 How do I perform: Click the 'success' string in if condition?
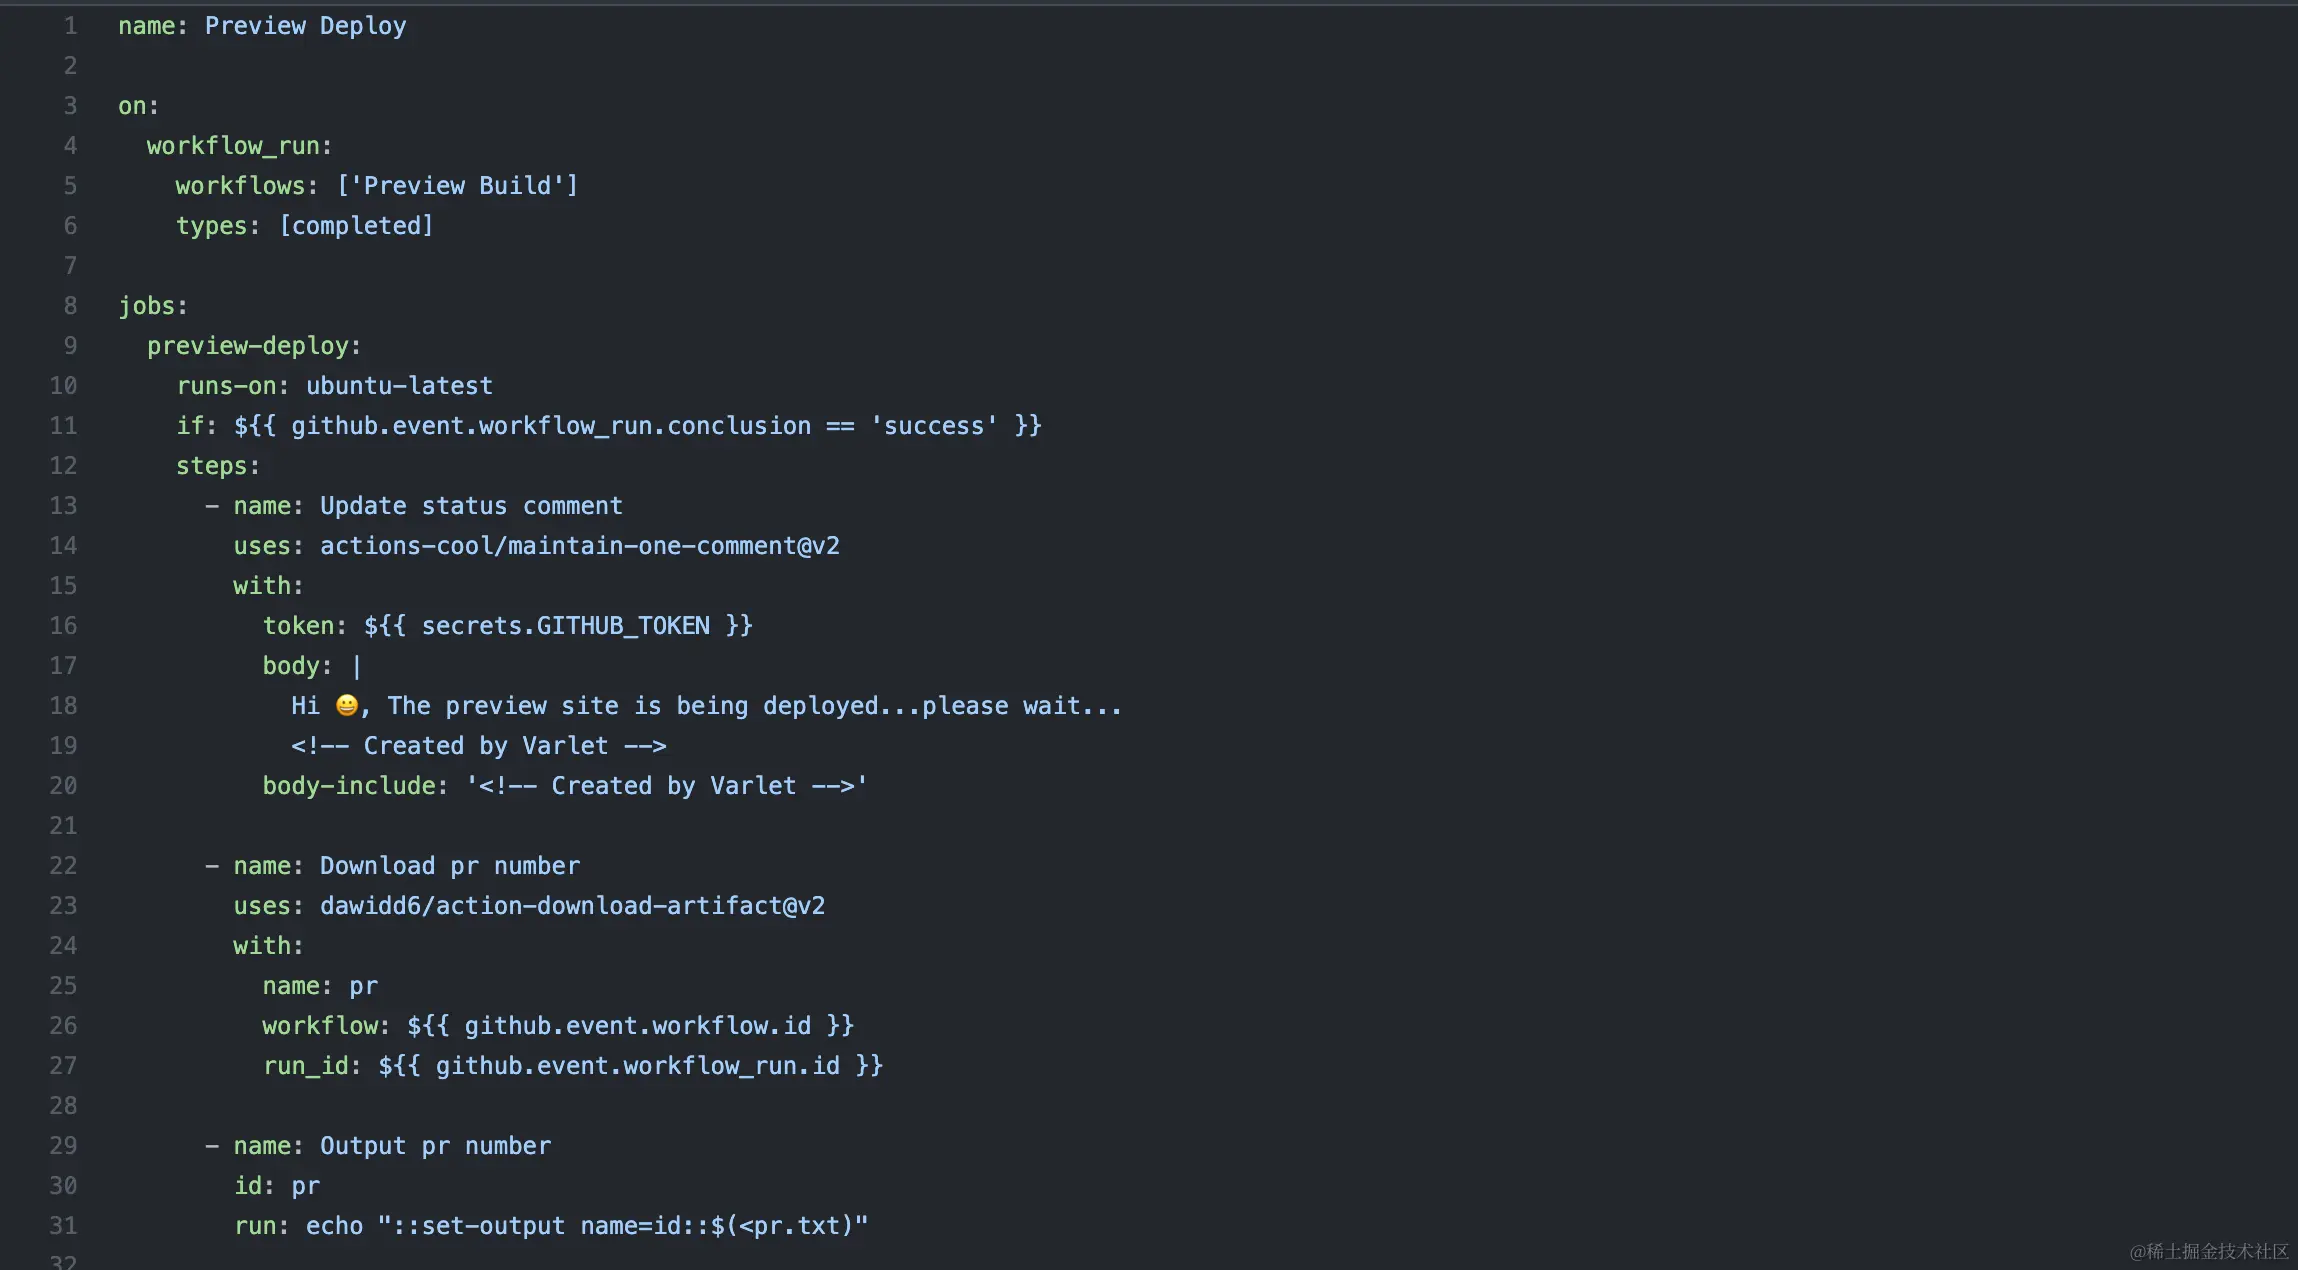934,426
